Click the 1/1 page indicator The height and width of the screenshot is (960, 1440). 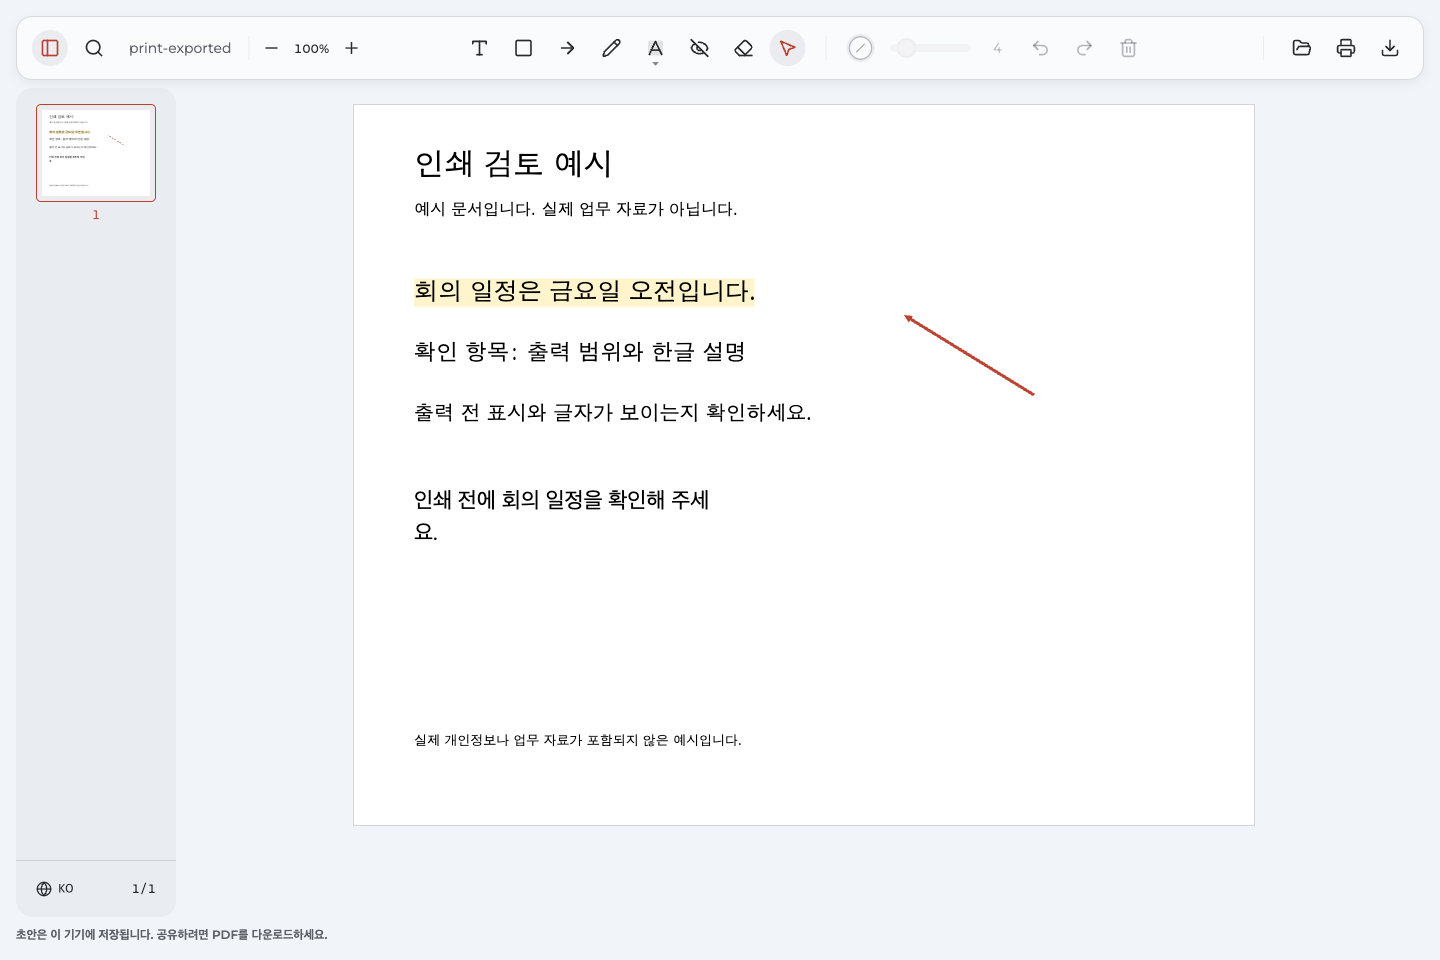(143, 889)
